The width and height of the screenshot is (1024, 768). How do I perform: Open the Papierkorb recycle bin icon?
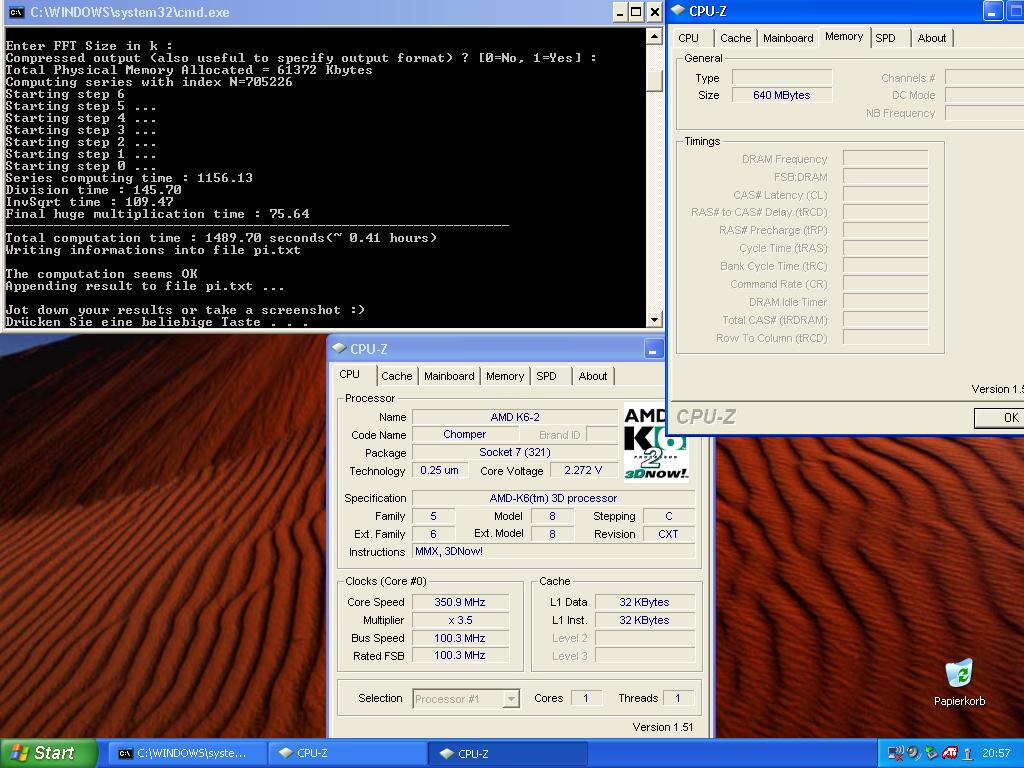tap(959, 673)
